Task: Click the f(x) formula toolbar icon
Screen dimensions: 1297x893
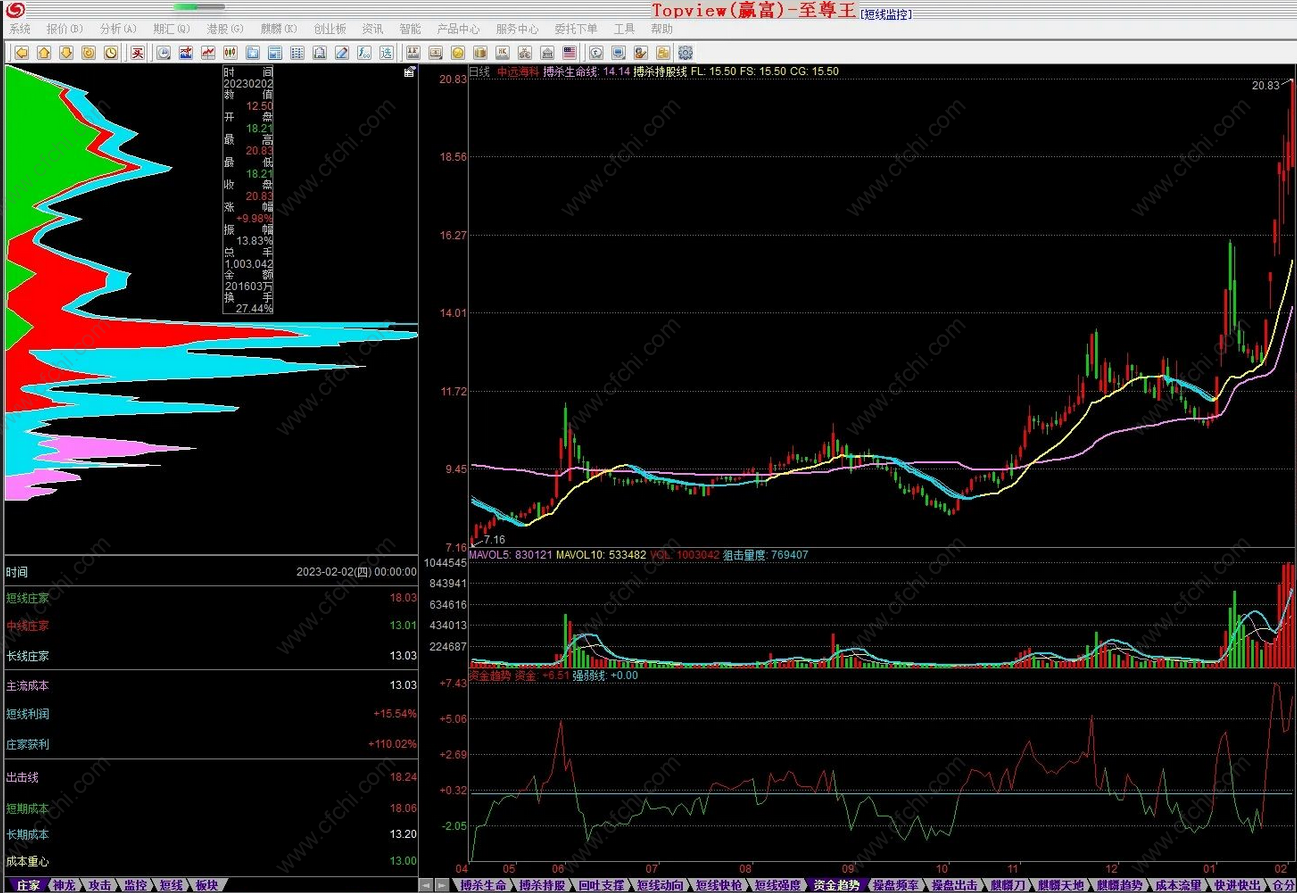Action: [364, 52]
